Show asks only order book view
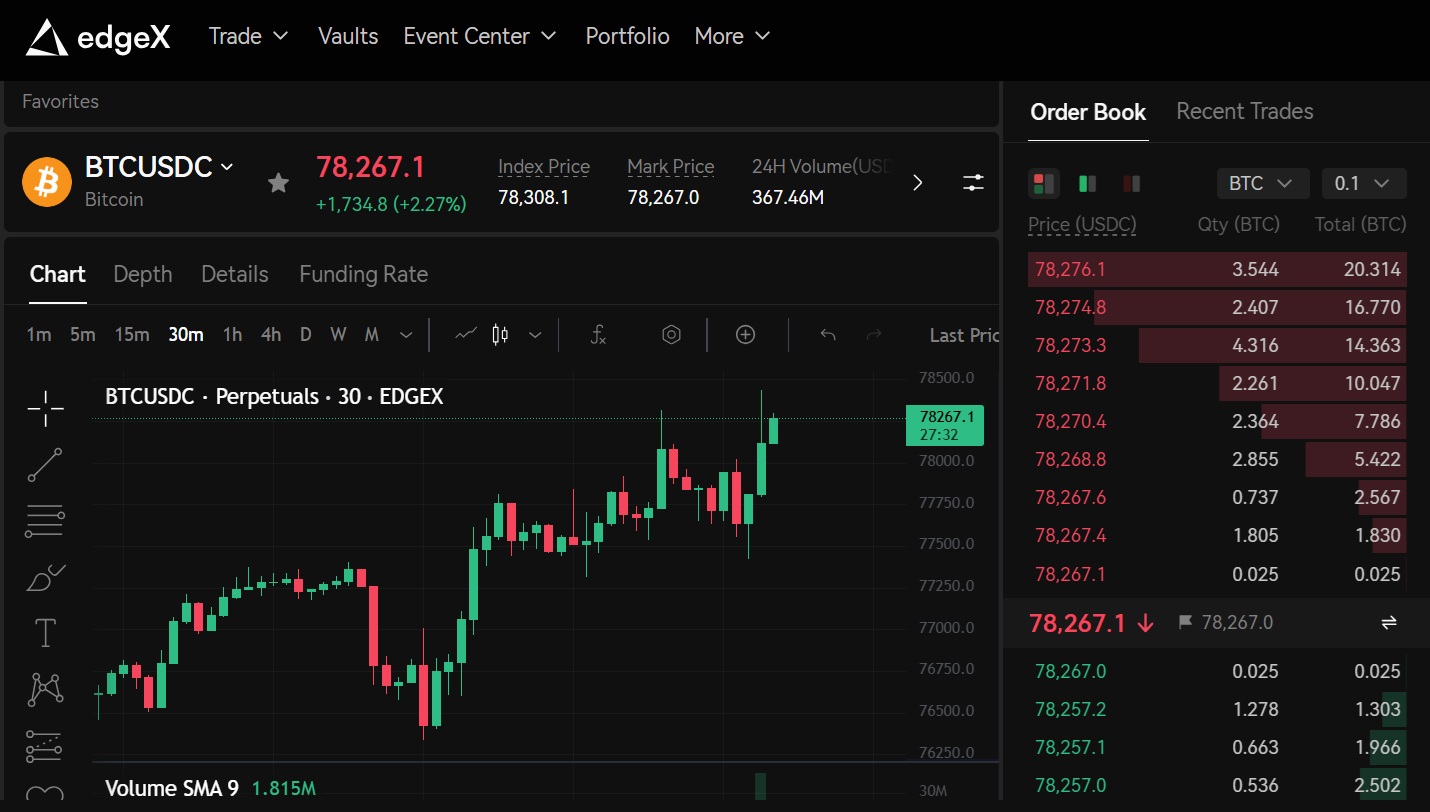The image size is (1430, 812). [1132, 183]
